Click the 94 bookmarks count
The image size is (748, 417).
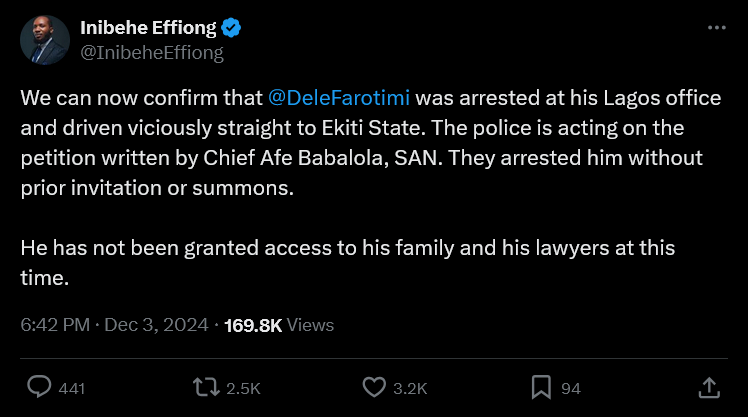571,388
